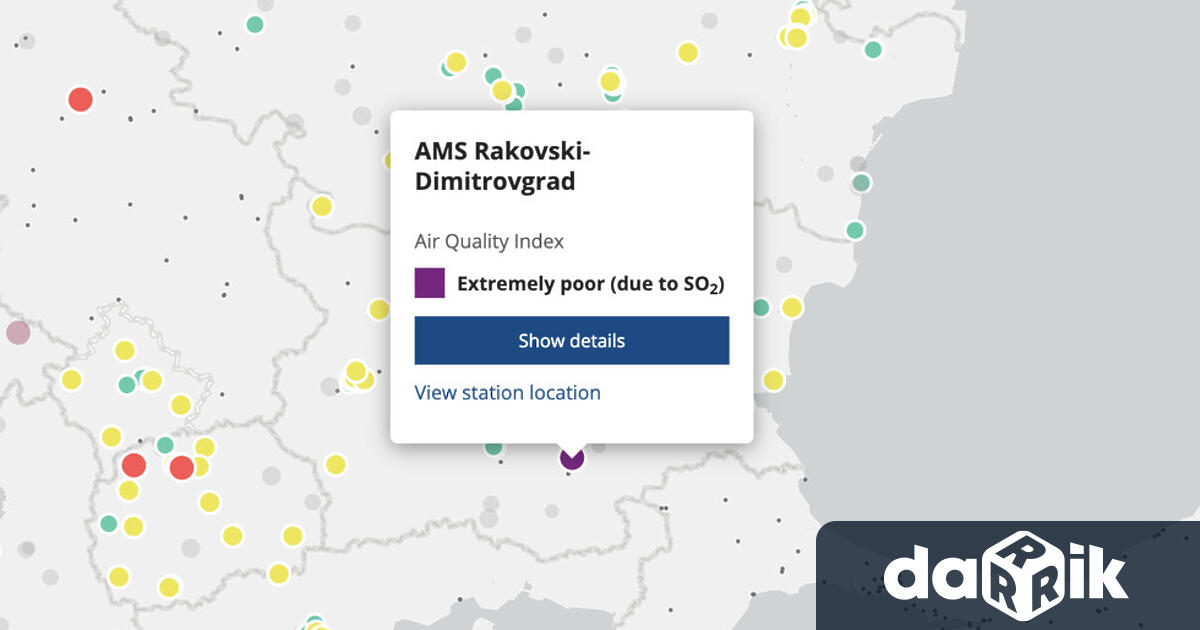Select the teal marker touching popup's right edge

click(760, 308)
